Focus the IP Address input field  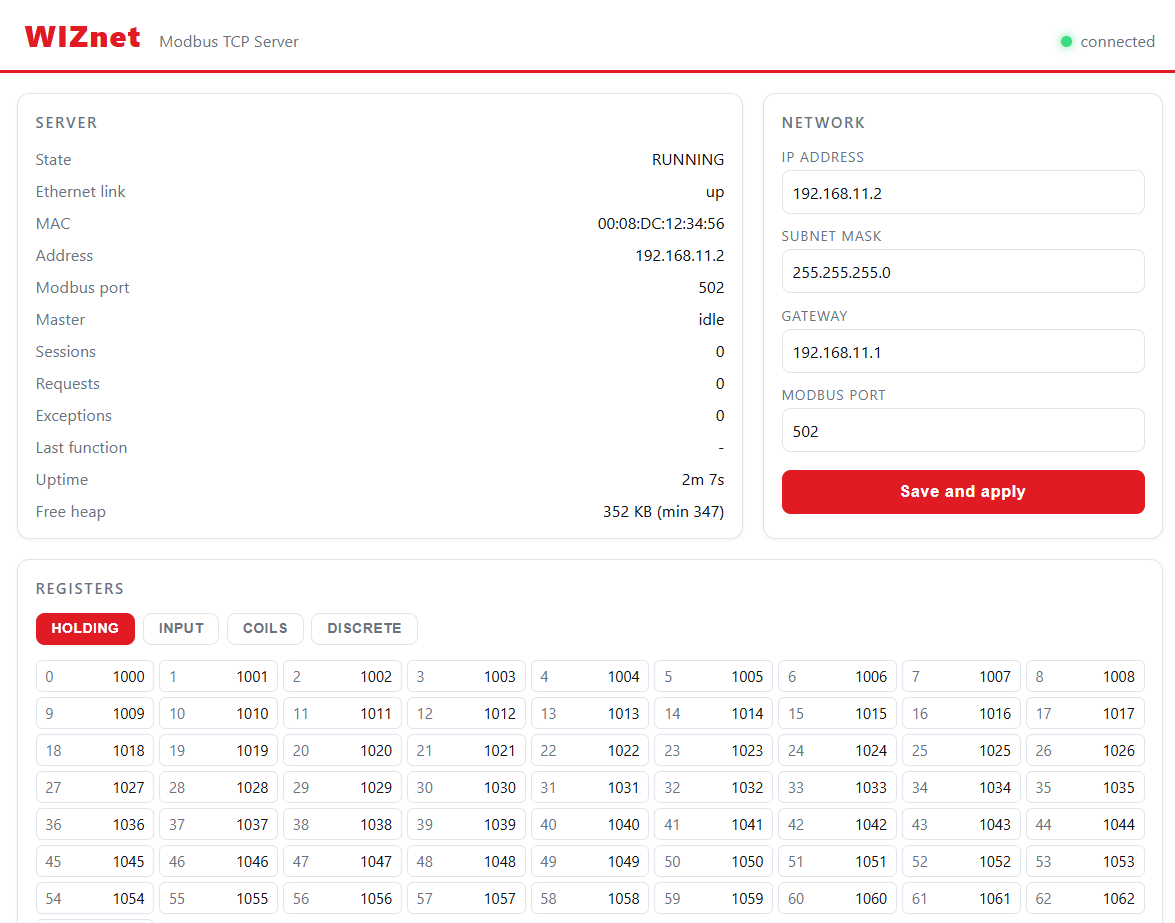[x=963, y=193]
